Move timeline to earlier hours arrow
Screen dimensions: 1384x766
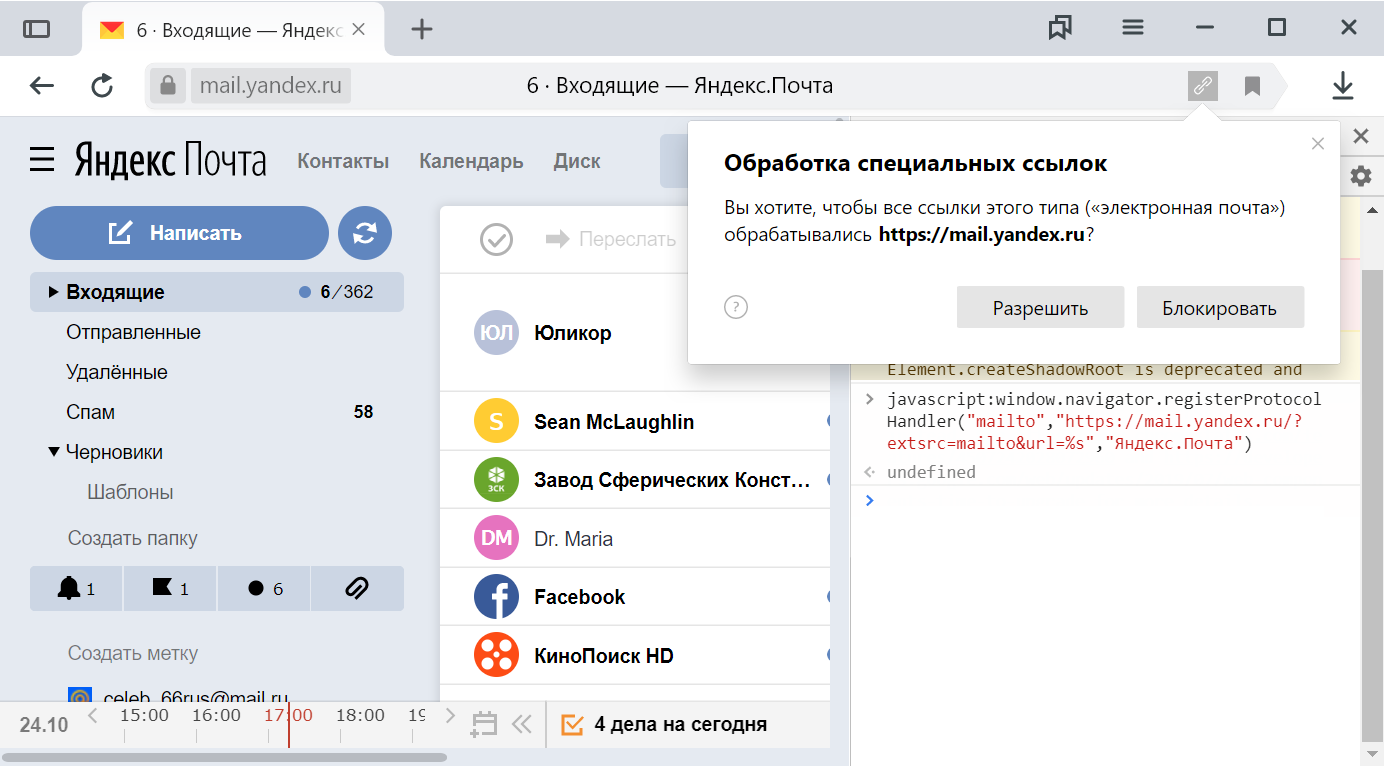click(x=93, y=715)
